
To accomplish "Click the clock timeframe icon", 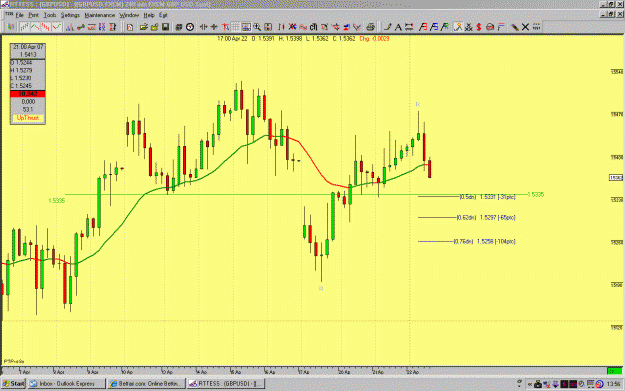I will (x=190, y=27).
